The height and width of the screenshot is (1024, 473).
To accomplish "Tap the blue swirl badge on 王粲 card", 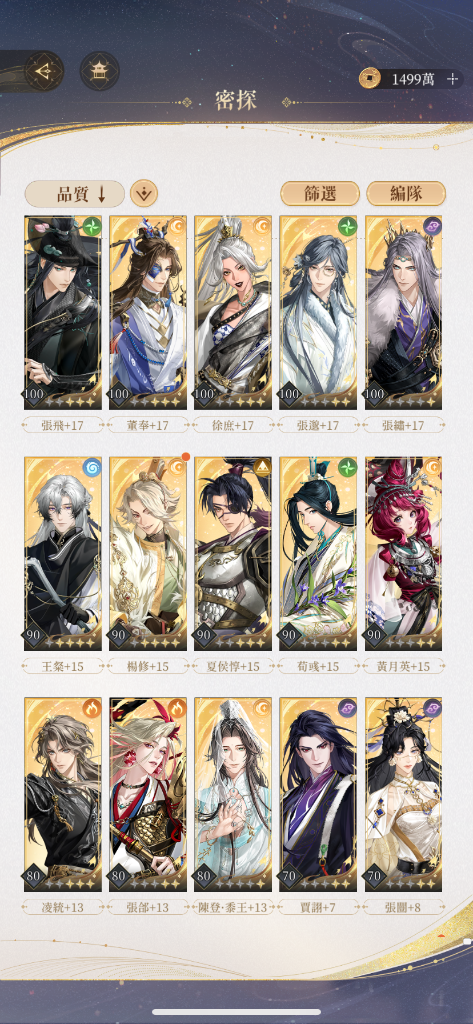I will pyautogui.click(x=91, y=467).
